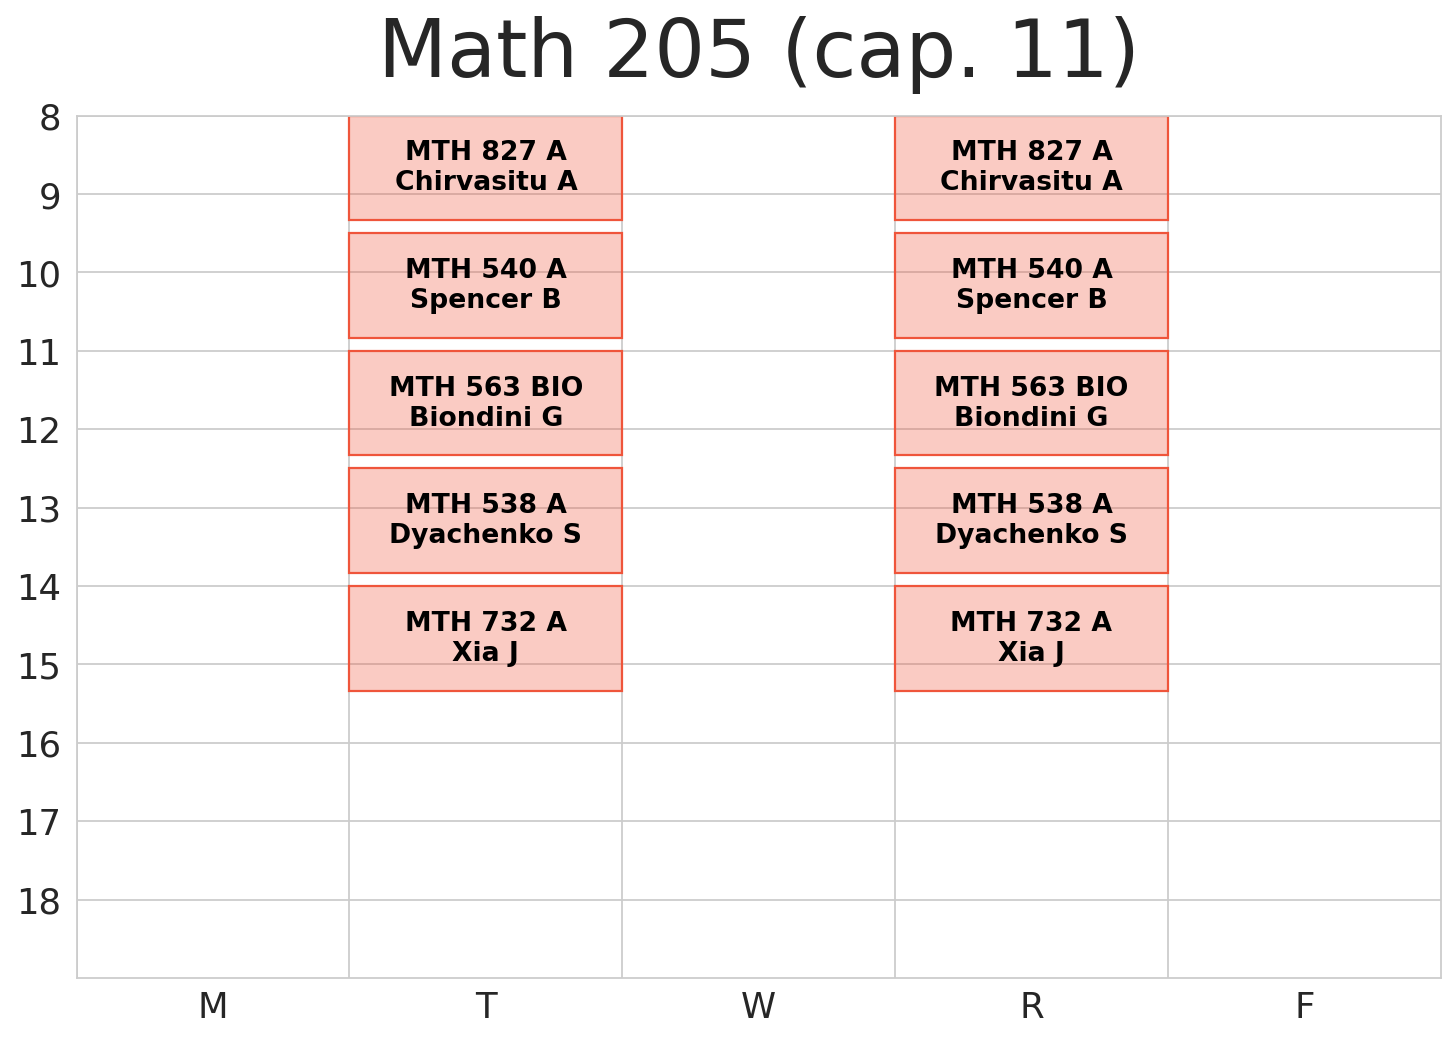Select the 18 hour axis label
Viewport: 1456px width, 1040px height.
tap(39, 902)
